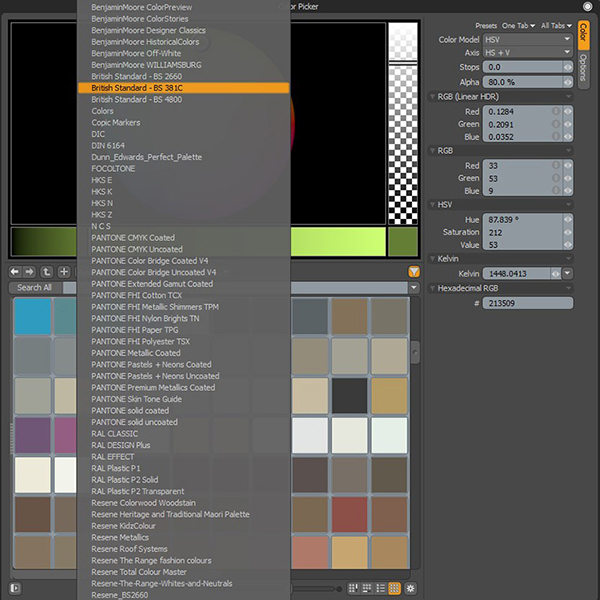Viewport: 600px width, 600px height.
Task: Click the round pin button in title bar
Action: point(587,6)
